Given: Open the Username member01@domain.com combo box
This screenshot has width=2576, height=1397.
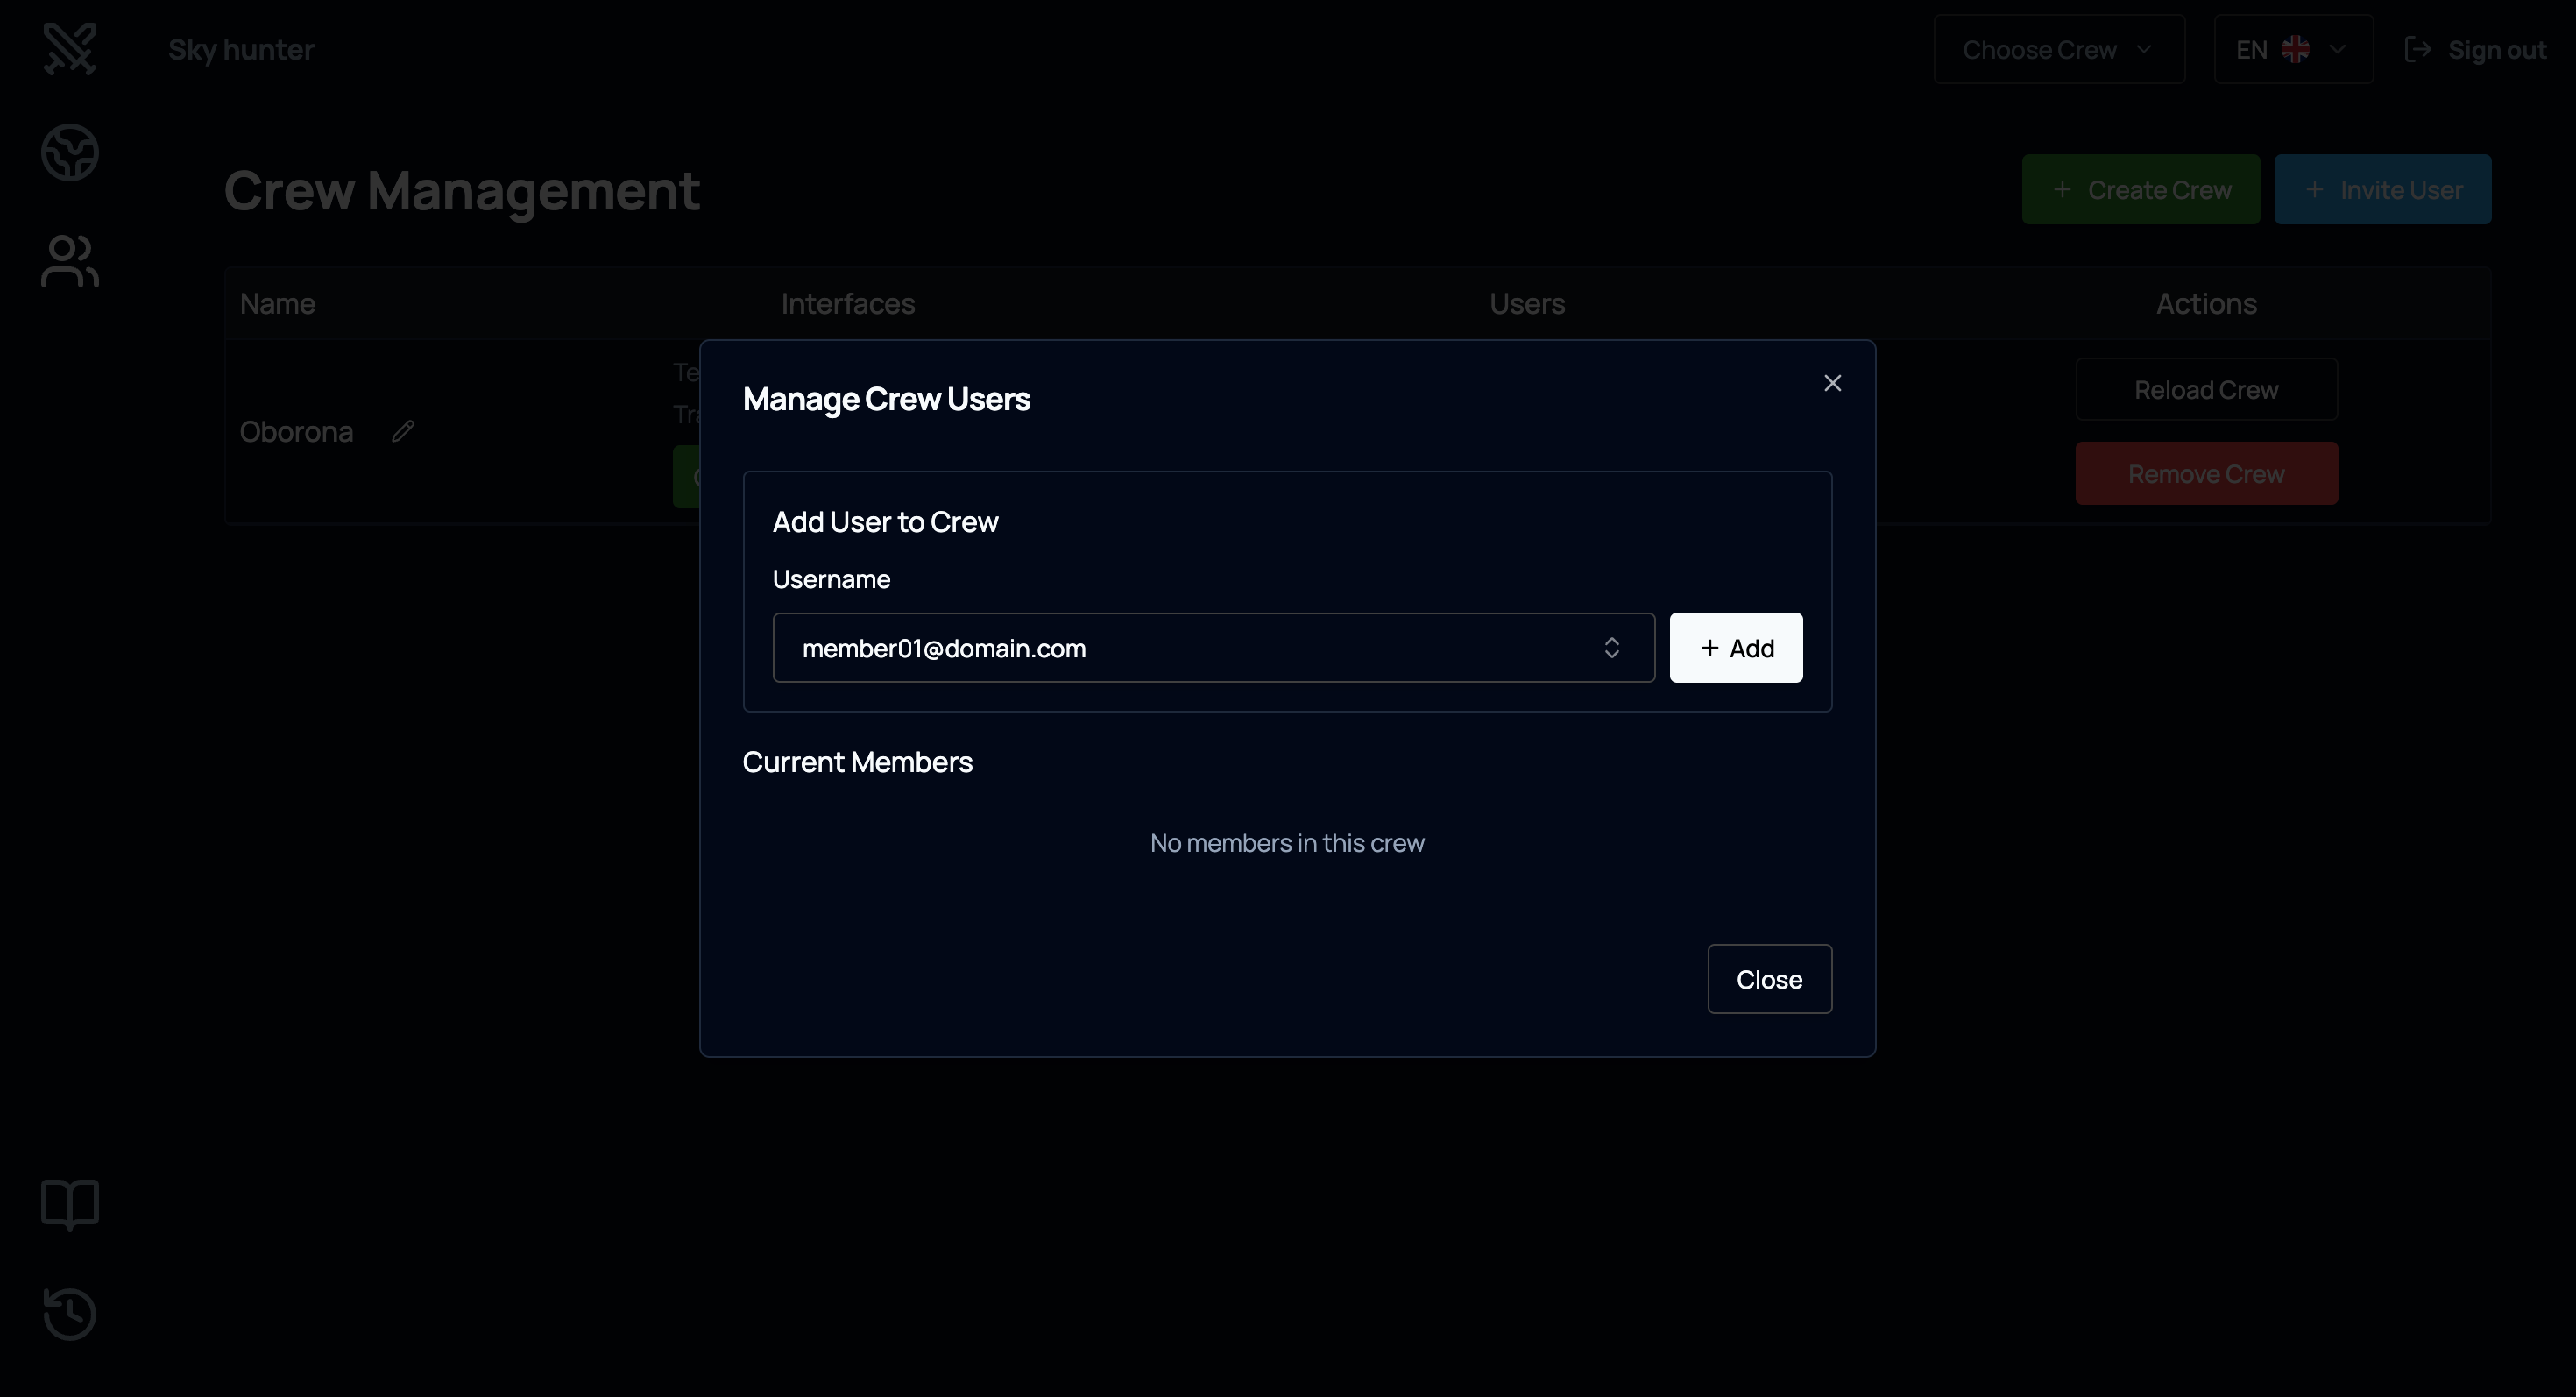Looking at the screenshot, I should [x=1190, y=648].
